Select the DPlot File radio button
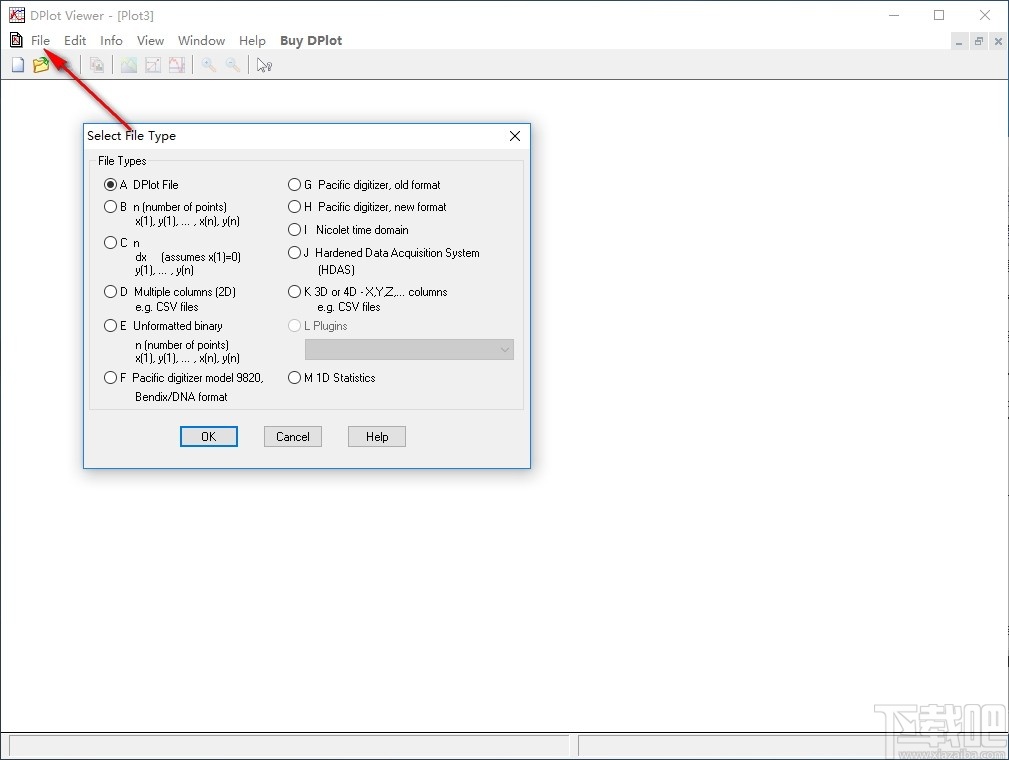Screen dimensions: 1009x760 tap(110, 184)
